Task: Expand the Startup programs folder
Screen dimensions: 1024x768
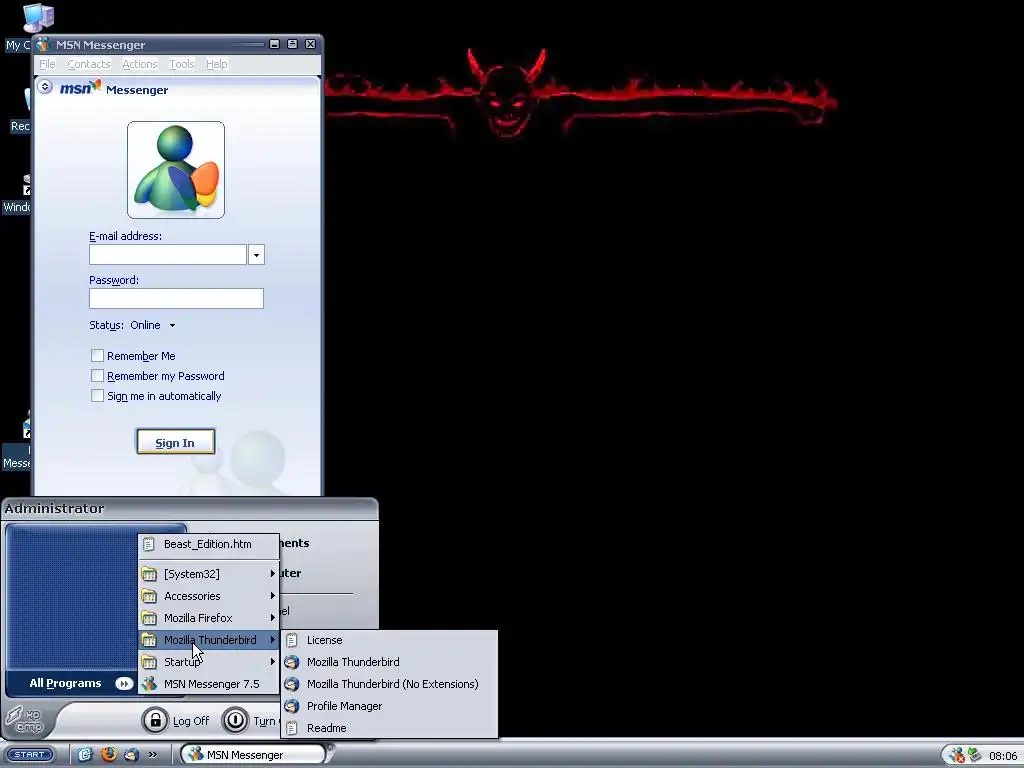Action: pyautogui.click(x=208, y=662)
